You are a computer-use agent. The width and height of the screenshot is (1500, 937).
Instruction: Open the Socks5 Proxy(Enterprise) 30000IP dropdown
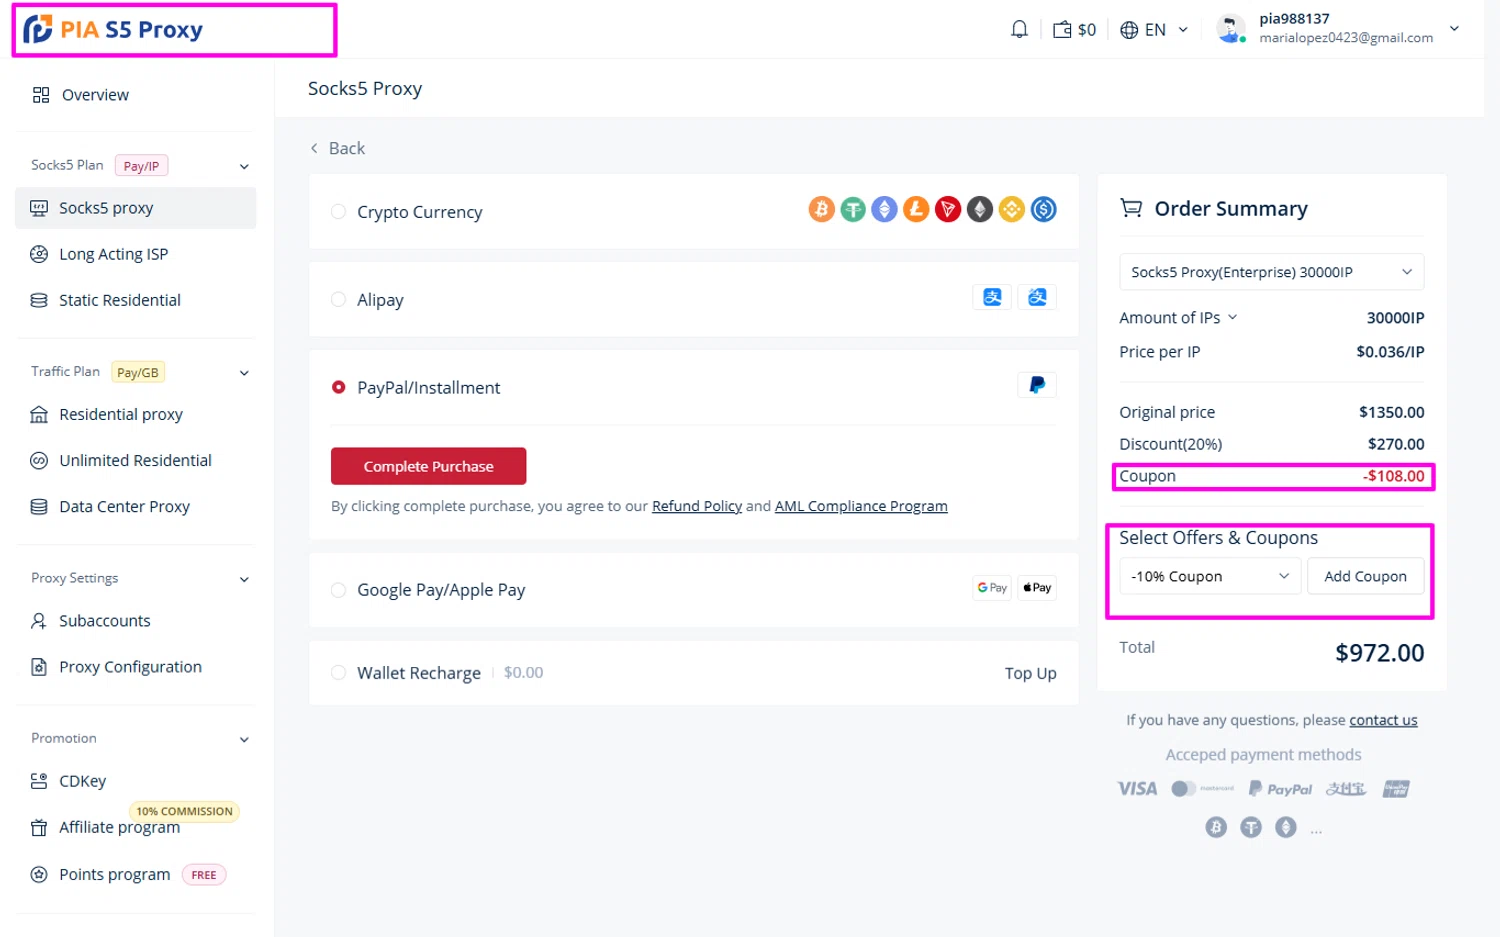click(x=1271, y=272)
